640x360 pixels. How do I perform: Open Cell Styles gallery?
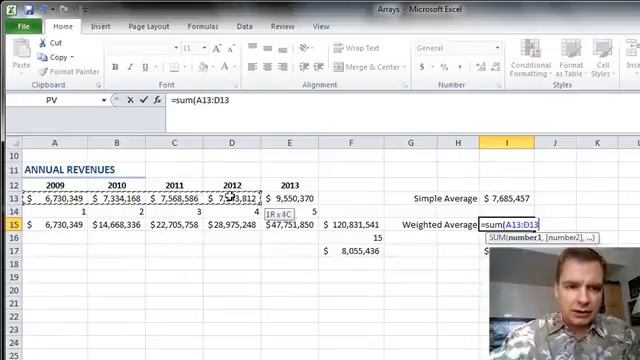coord(602,58)
